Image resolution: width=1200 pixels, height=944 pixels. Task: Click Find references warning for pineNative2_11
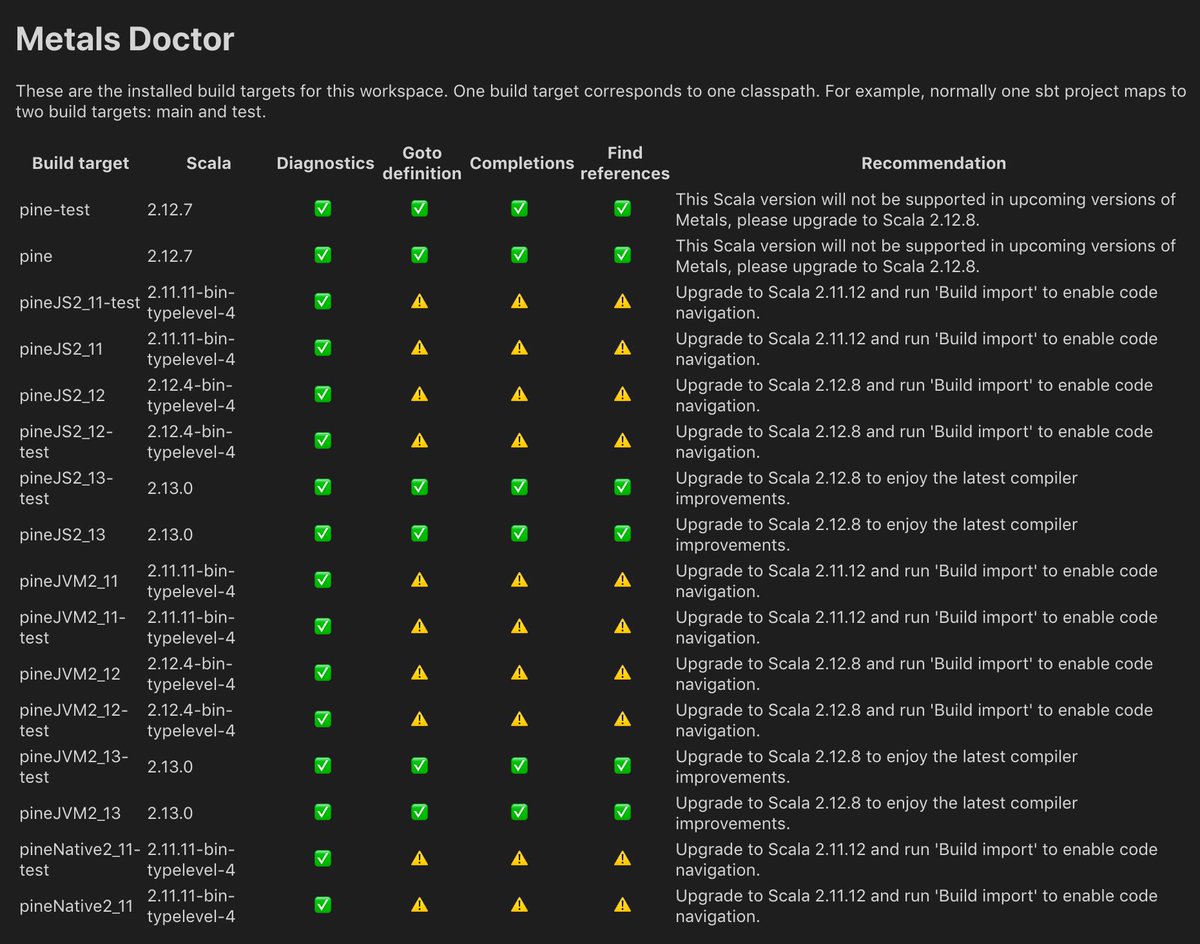[622, 906]
